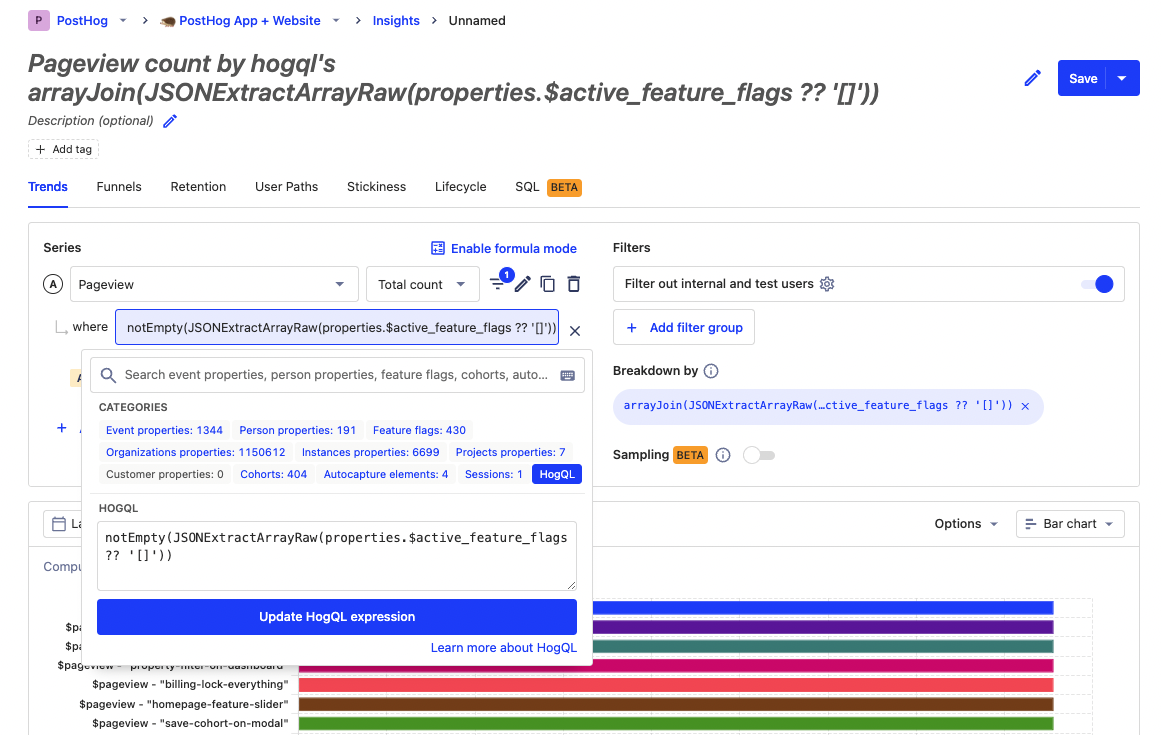Image resolution: width=1162 pixels, height=735 pixels.
Task: Open settings gear for internal user filter
Action: [x=827, y=284]
